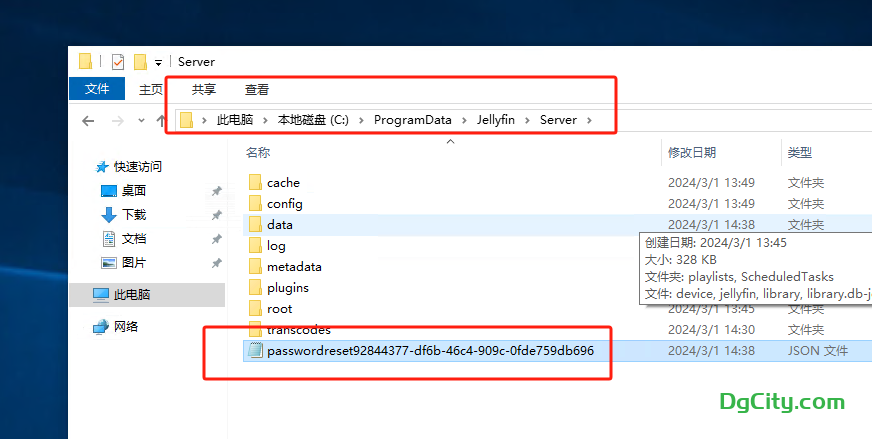
Task: Click the cache folder icon
Action: [255, 182]
